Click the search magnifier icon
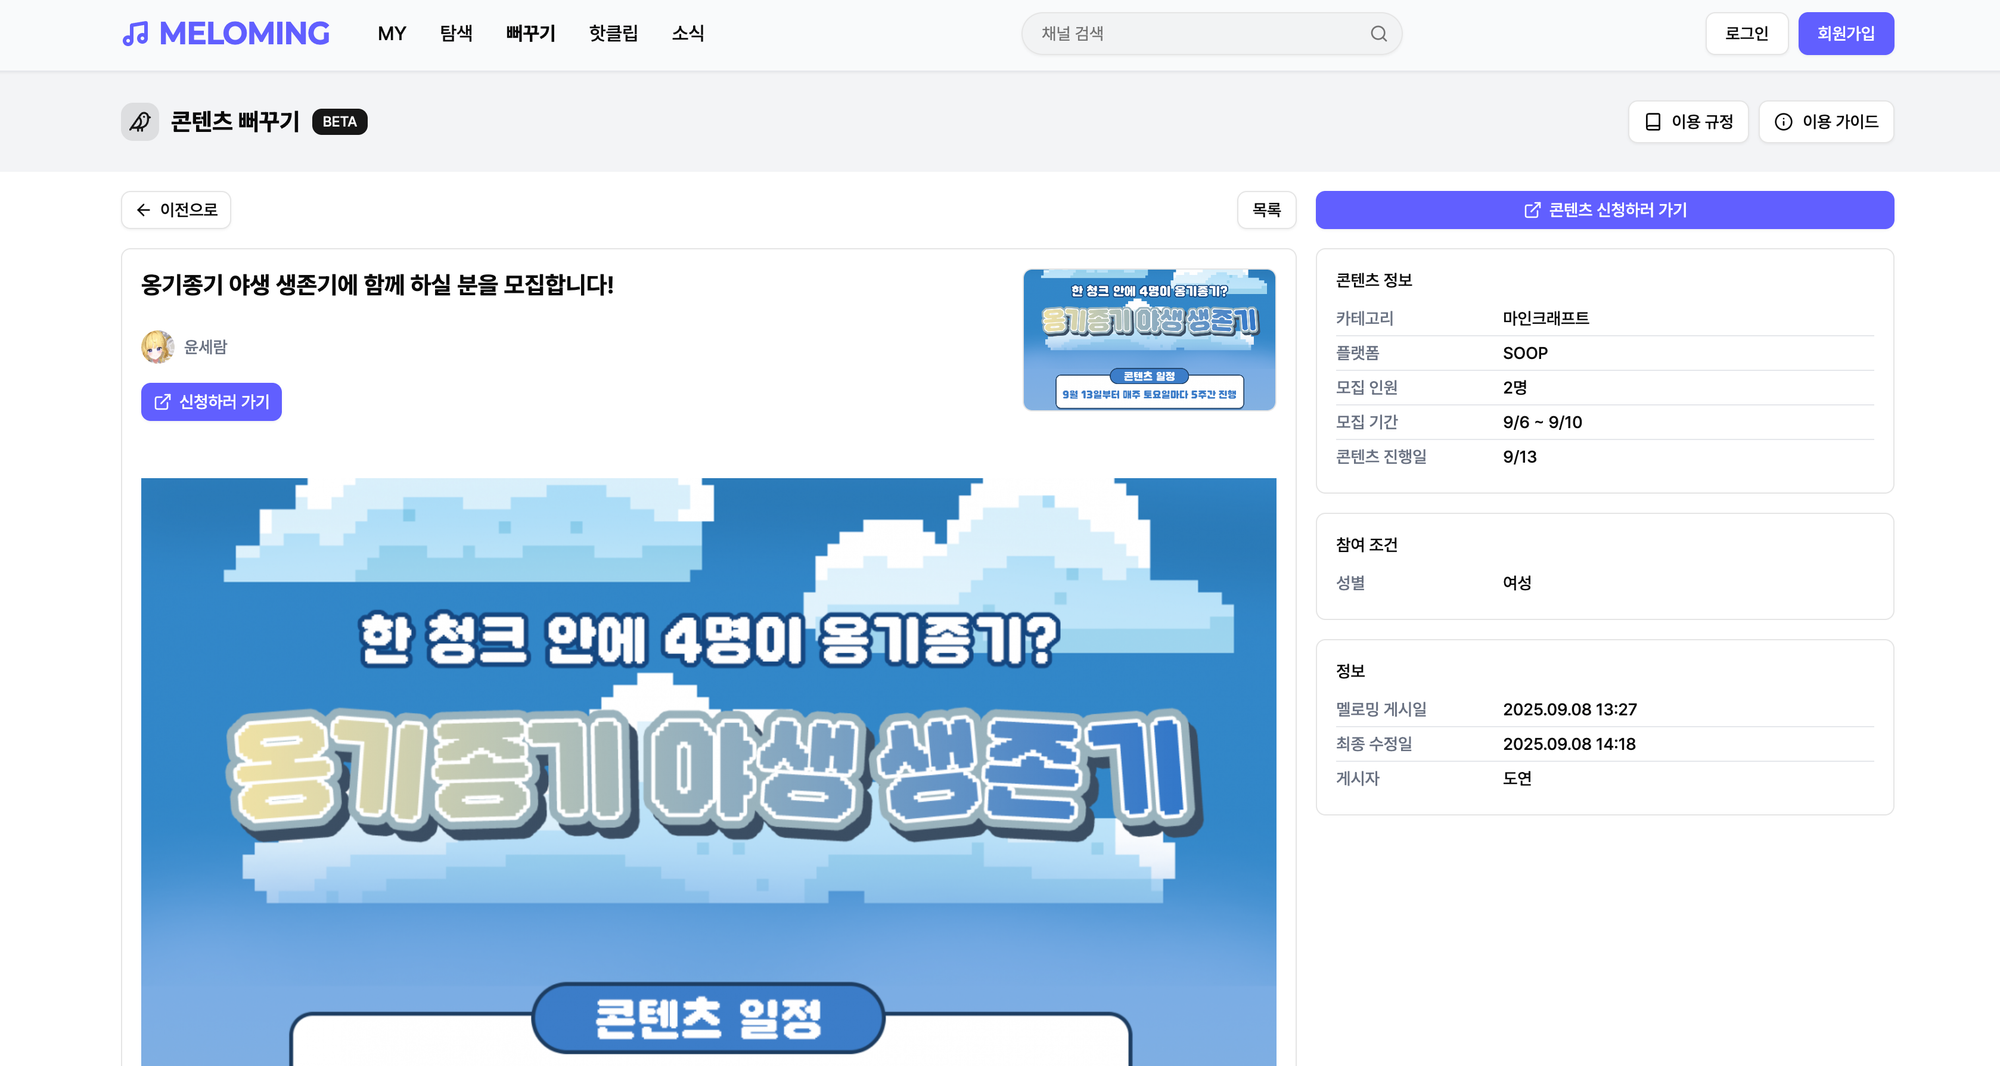This screenshot has width=2000, height=1066. [x=1379, y=34]
